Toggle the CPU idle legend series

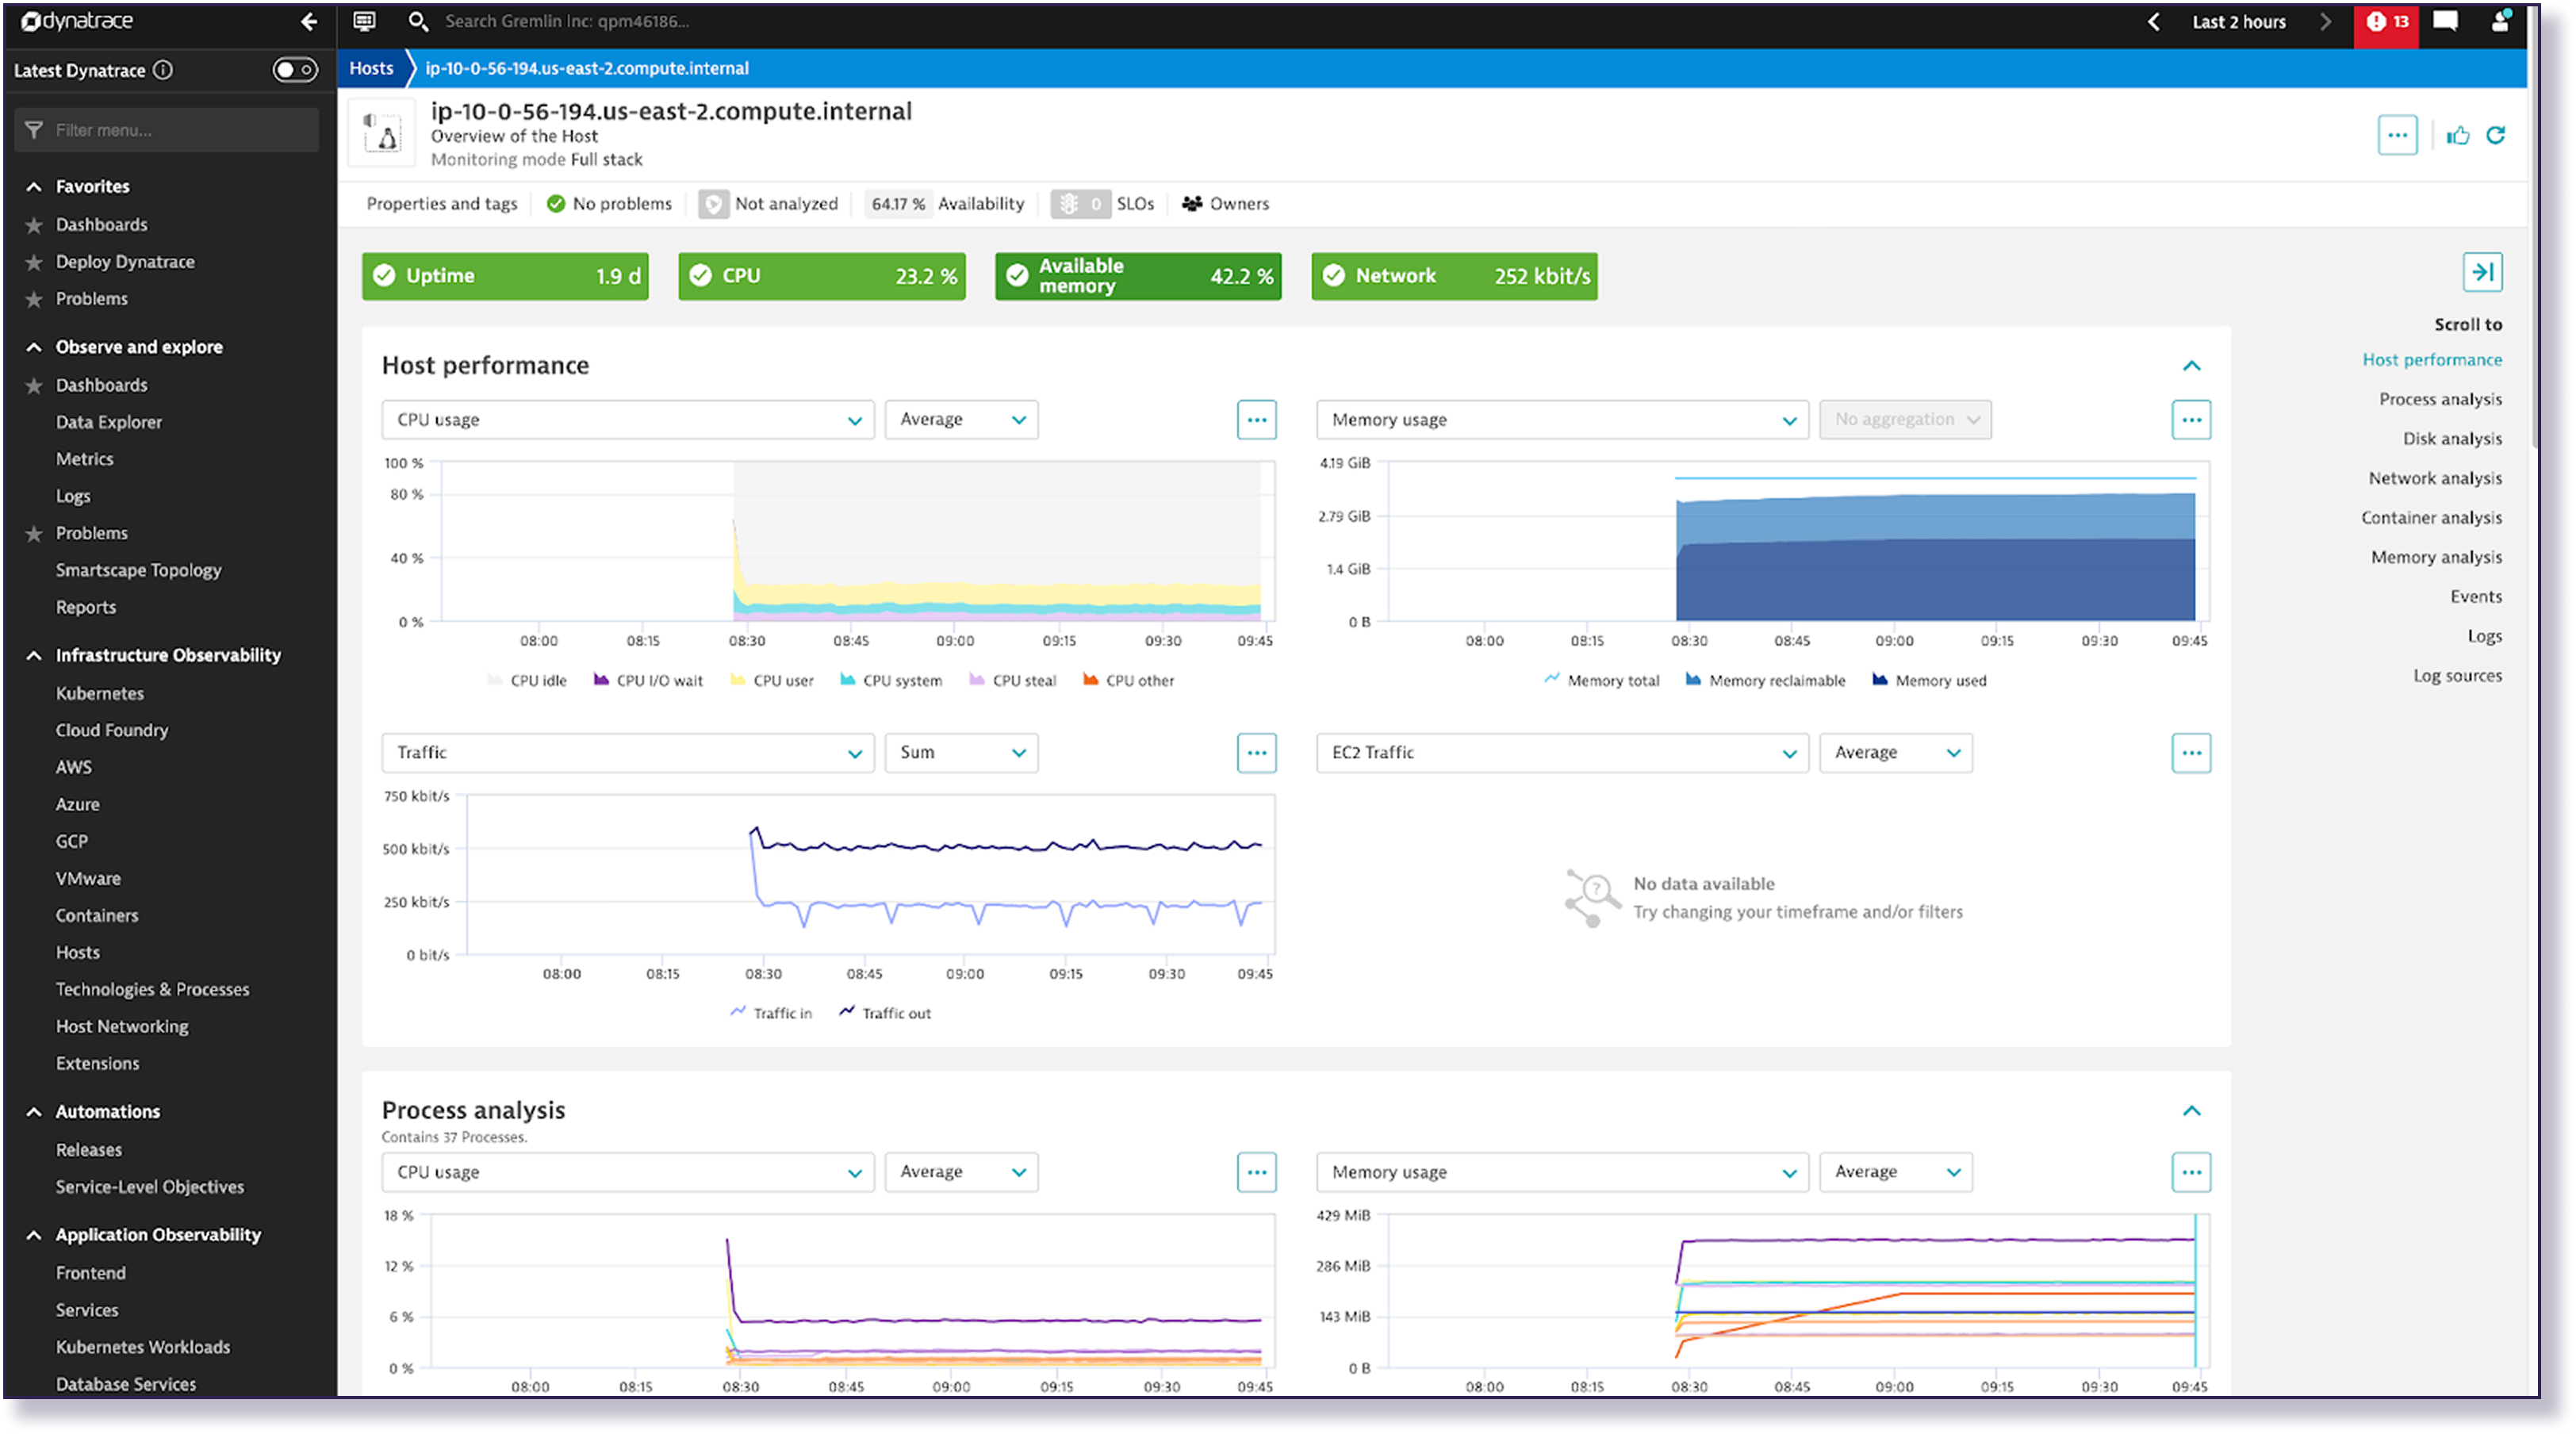click(x=528, y=681)
